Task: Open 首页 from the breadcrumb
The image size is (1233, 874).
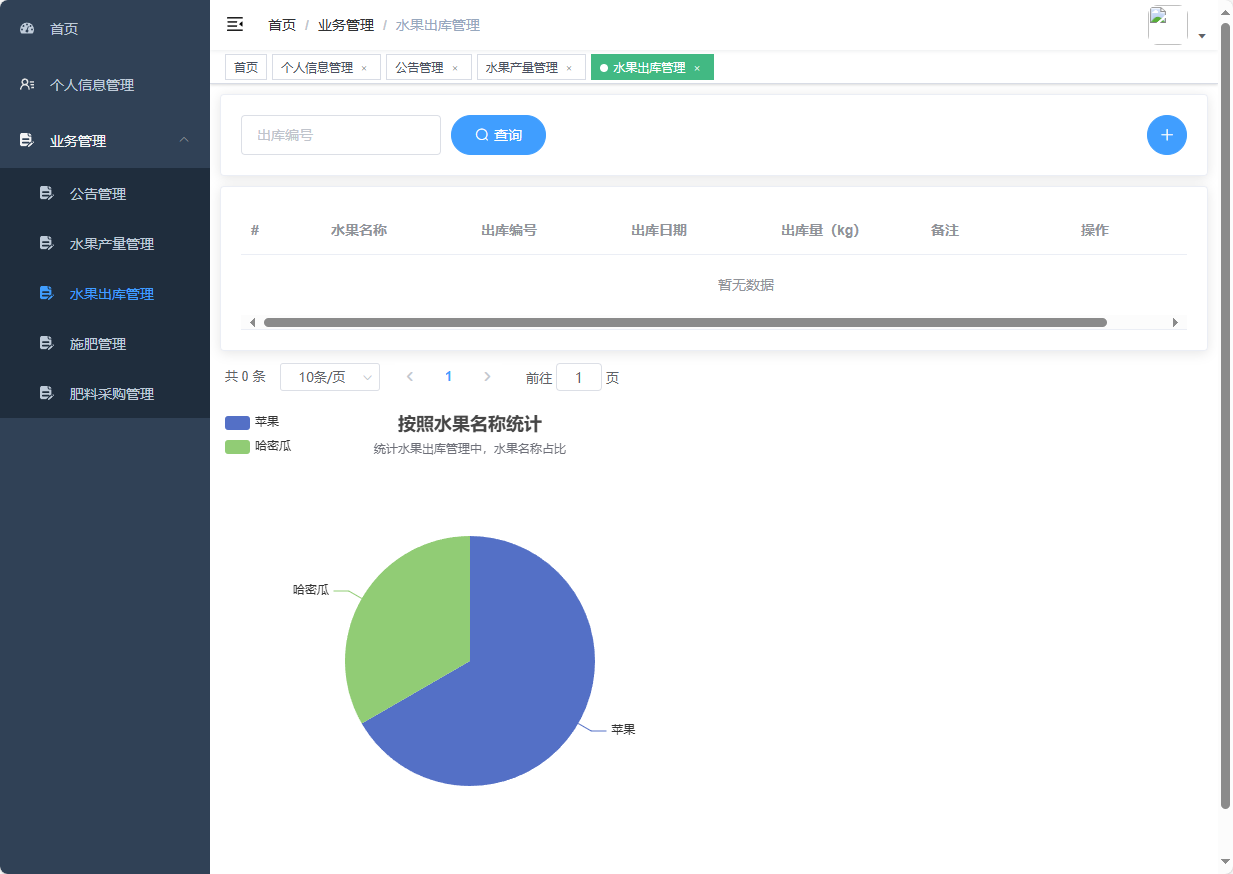Action: (282, 24)
